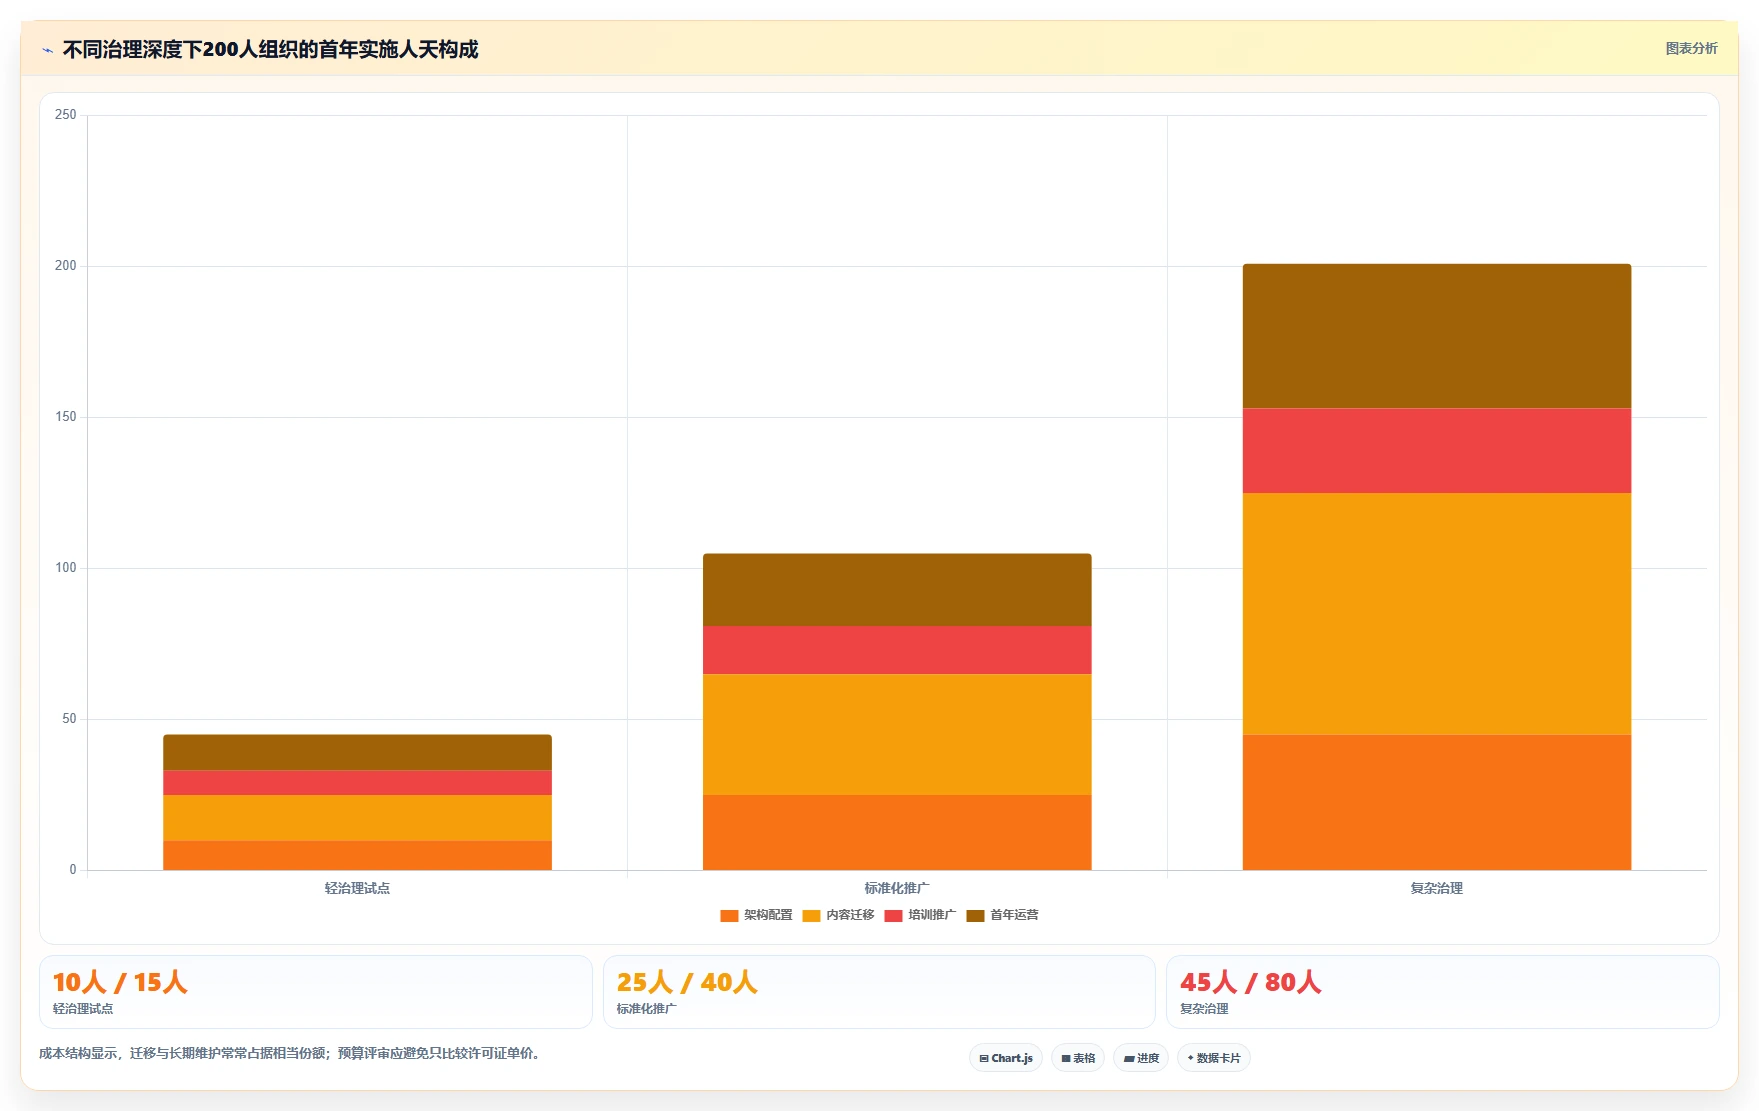Click the footnote starting 成本结构显示
Image resolution: width=1759 pixels, height=1111 pixels.
pyautogui.click(x=292, y=1053)
